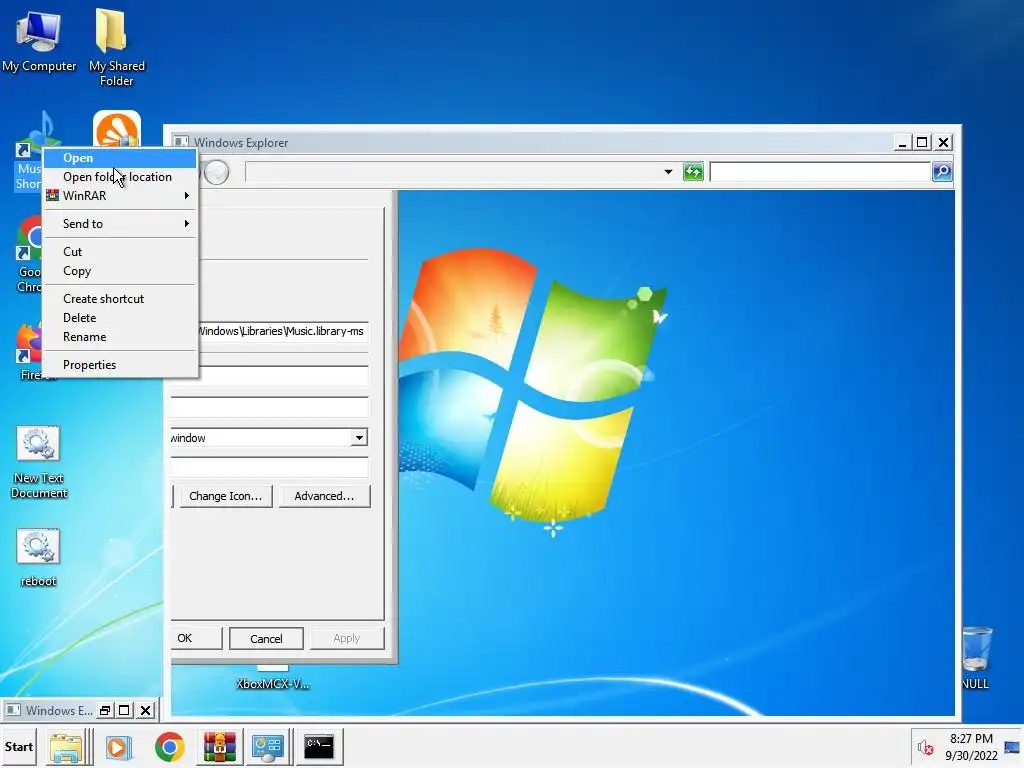Open the taskbar file explorer folder icon
Viewport: 1024px width, 768px height.
pos(66,747)
